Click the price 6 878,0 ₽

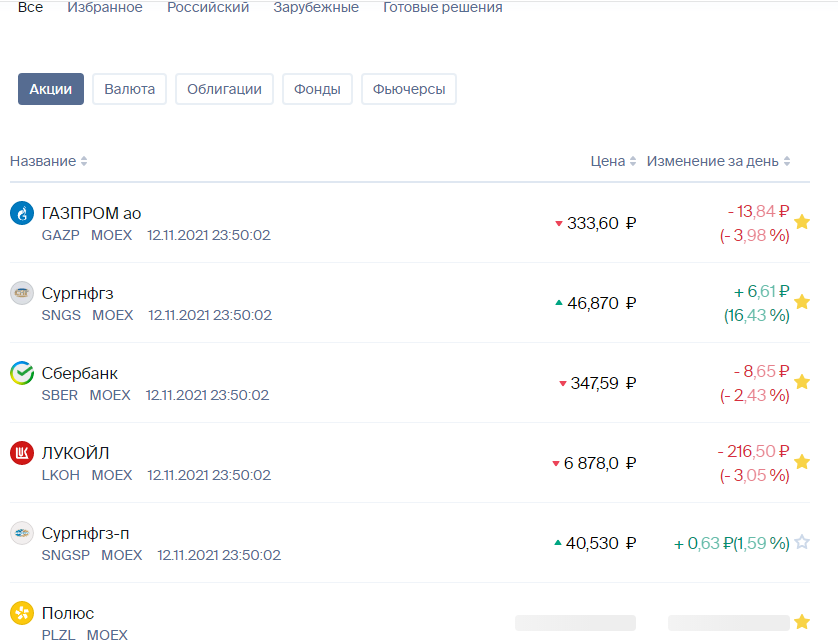[600, 463]
